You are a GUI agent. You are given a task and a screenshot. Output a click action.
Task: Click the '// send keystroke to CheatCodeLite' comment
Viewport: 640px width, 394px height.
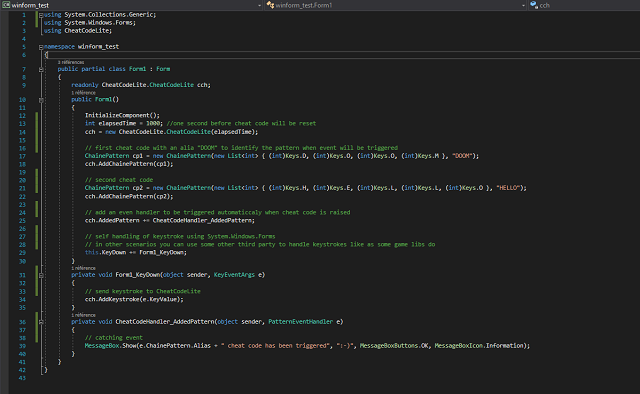point(142,292)
